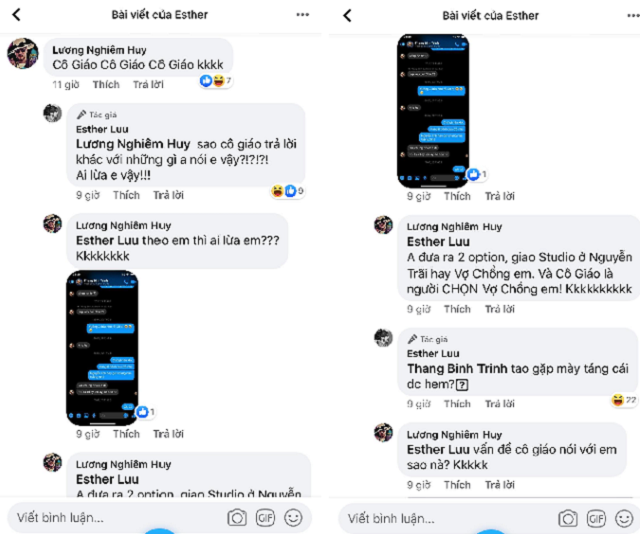The width and height of the screenshot is (640, 534).
Task: Open the Messenger screenshot in the left thread
Action: click(x=102, y=348)
